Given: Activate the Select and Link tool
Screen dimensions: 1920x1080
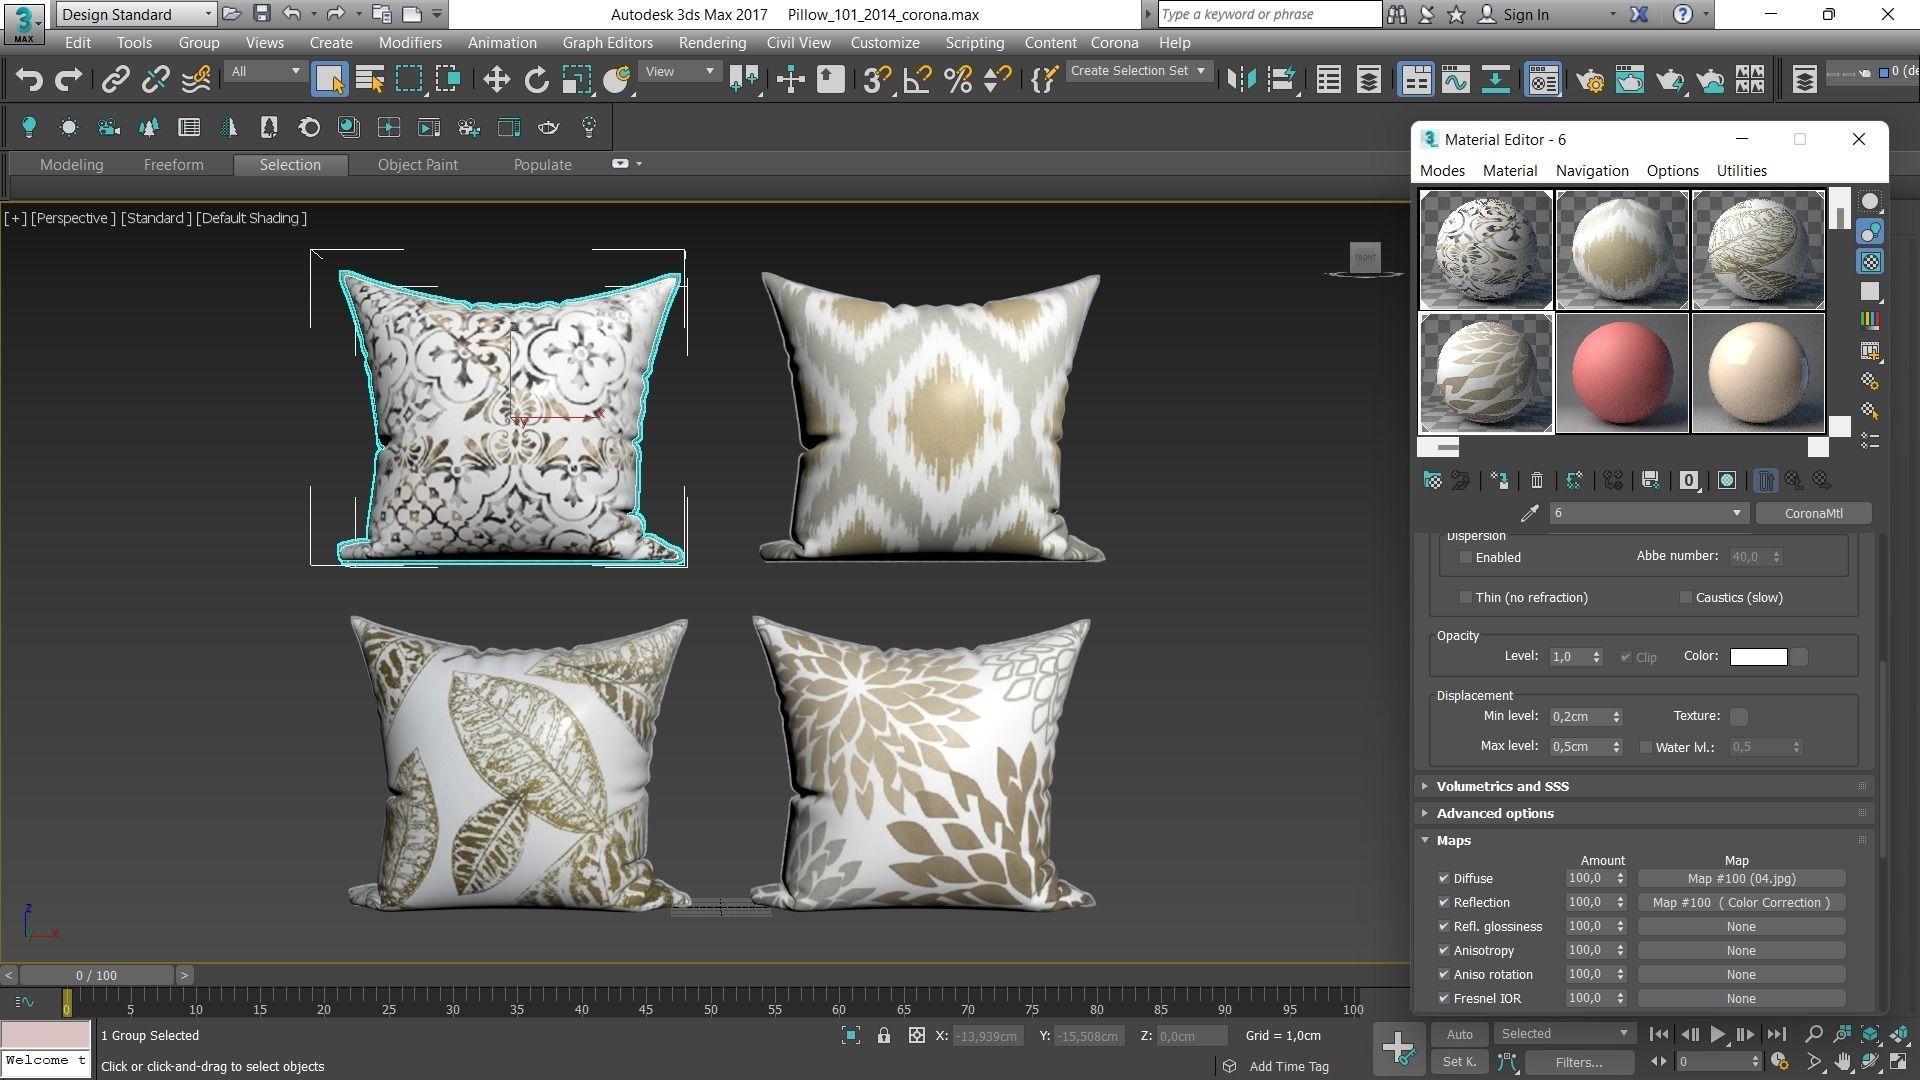Looking at the screenshot, I should pos(115,79).
